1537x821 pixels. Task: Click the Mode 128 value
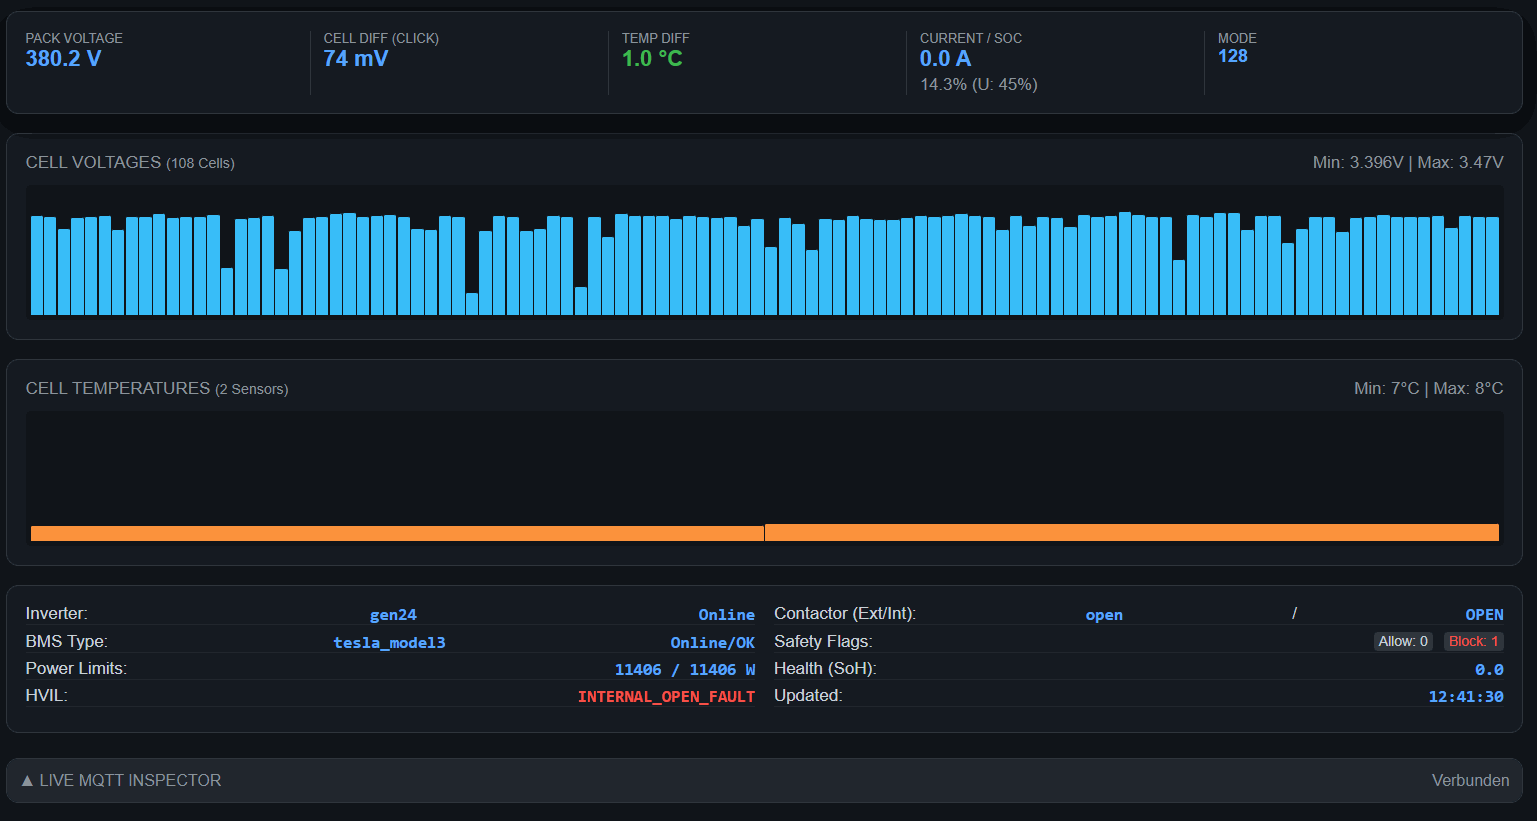(x=1232, y=56)
